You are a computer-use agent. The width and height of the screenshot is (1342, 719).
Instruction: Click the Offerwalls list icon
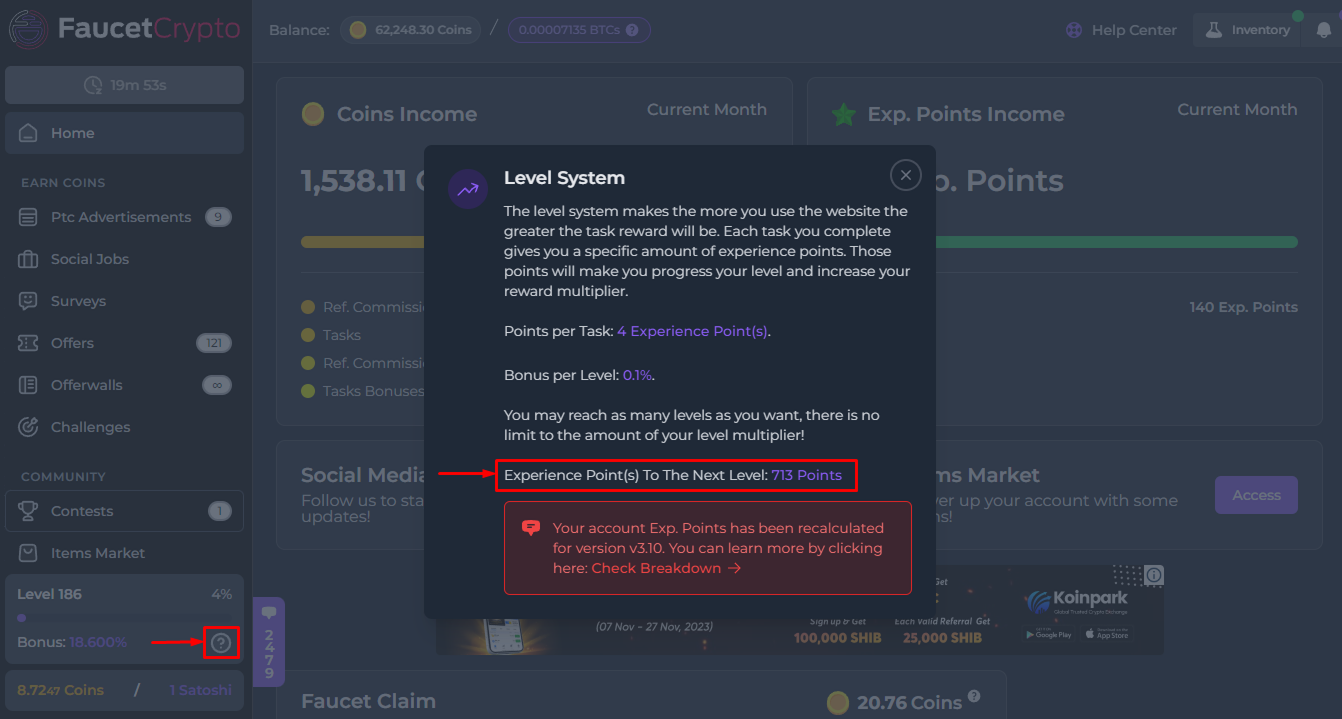pos(29,385)
